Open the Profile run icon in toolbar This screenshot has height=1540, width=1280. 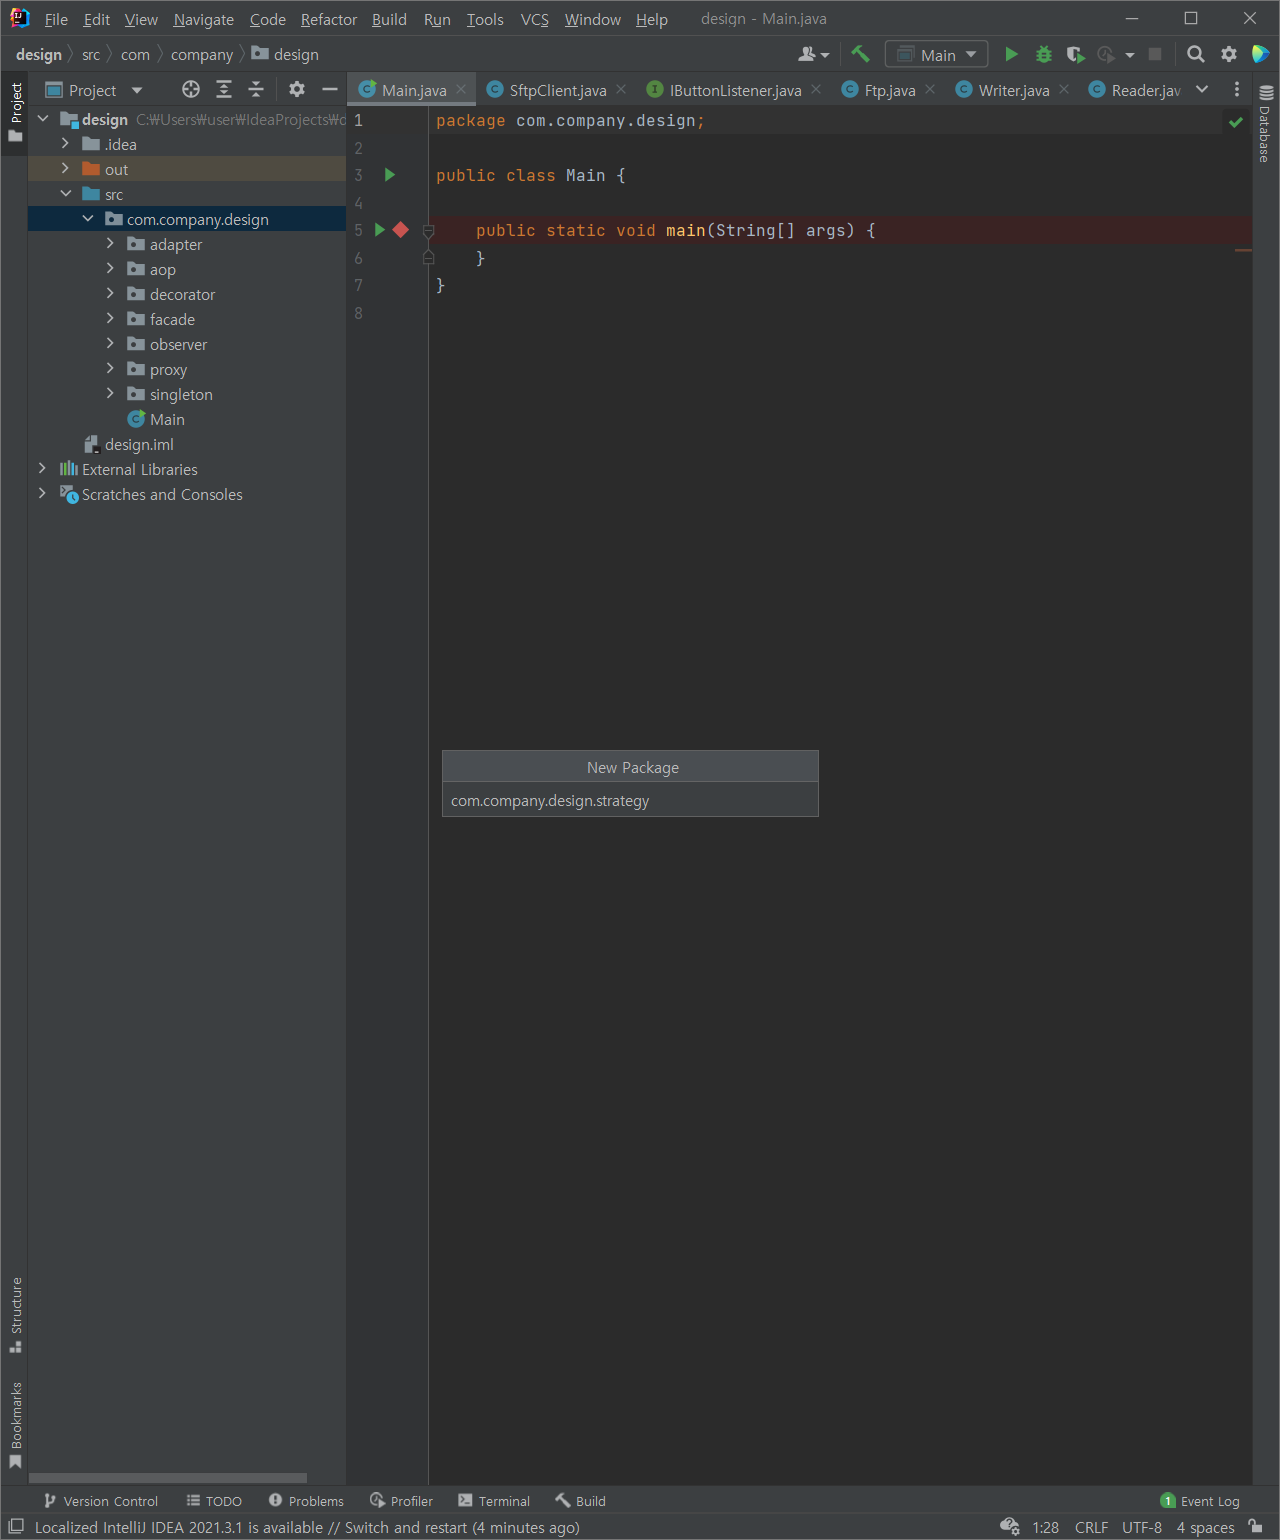pyautogui.click(x=1106, y=54)
